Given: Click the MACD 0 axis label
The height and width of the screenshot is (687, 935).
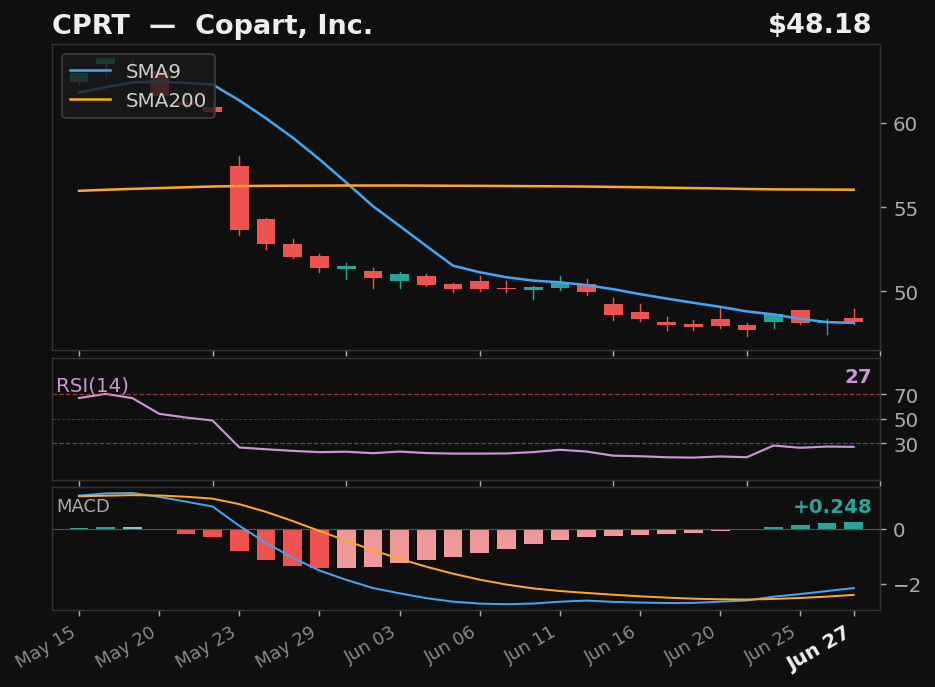Looking at the screenshot, I should (x=899, y=530).
